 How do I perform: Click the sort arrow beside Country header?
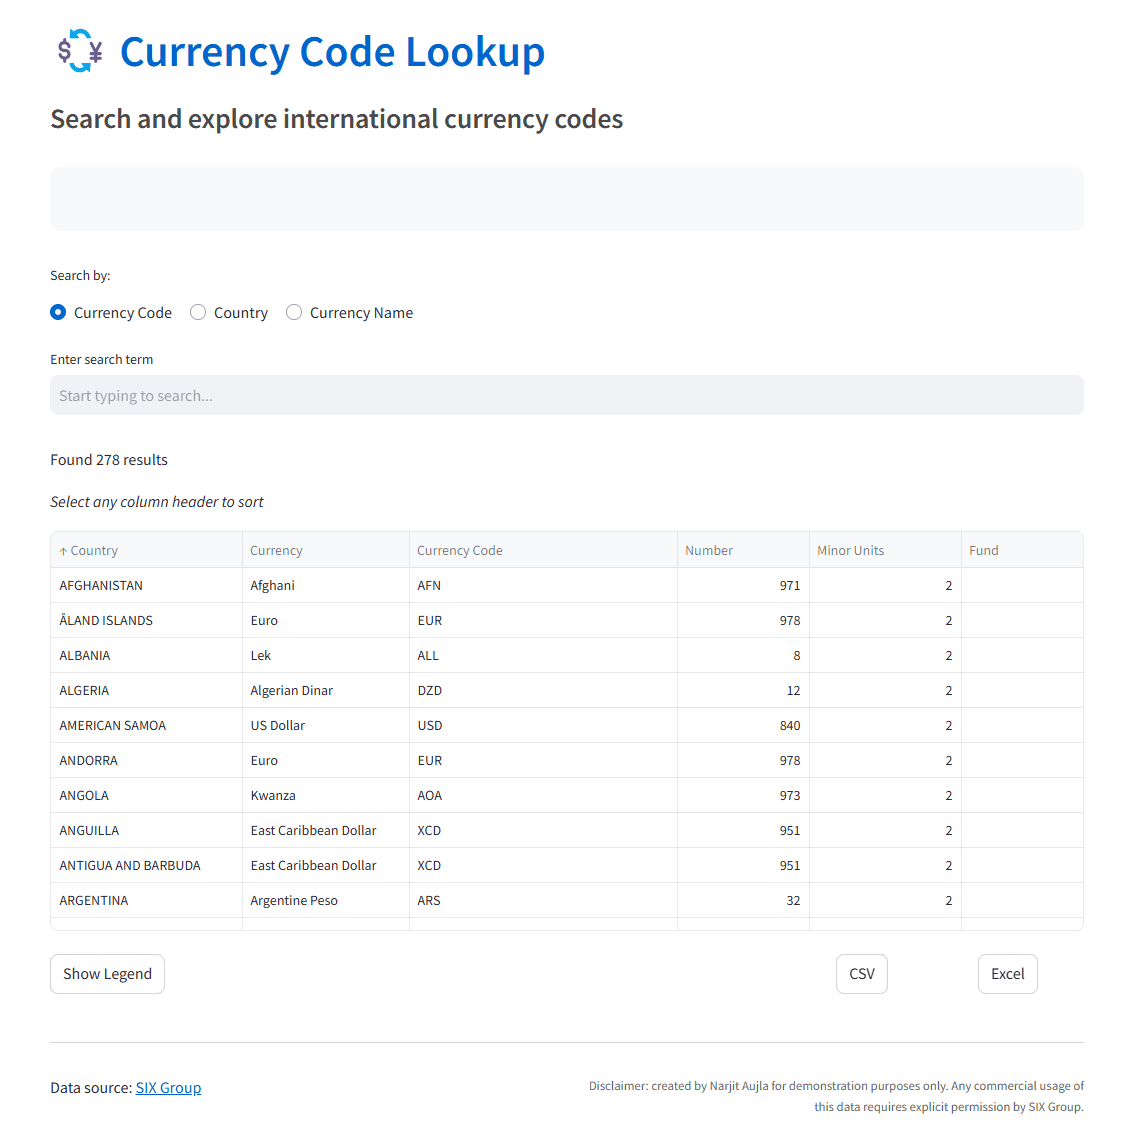(x=64, y=550)
